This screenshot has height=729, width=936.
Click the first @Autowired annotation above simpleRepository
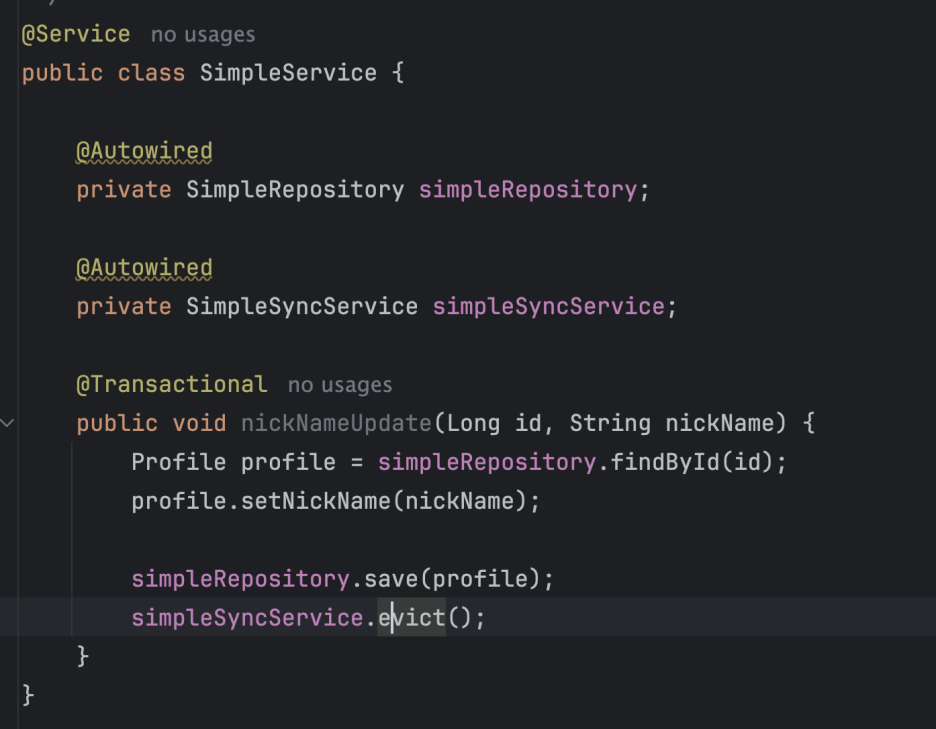point(144,151)
